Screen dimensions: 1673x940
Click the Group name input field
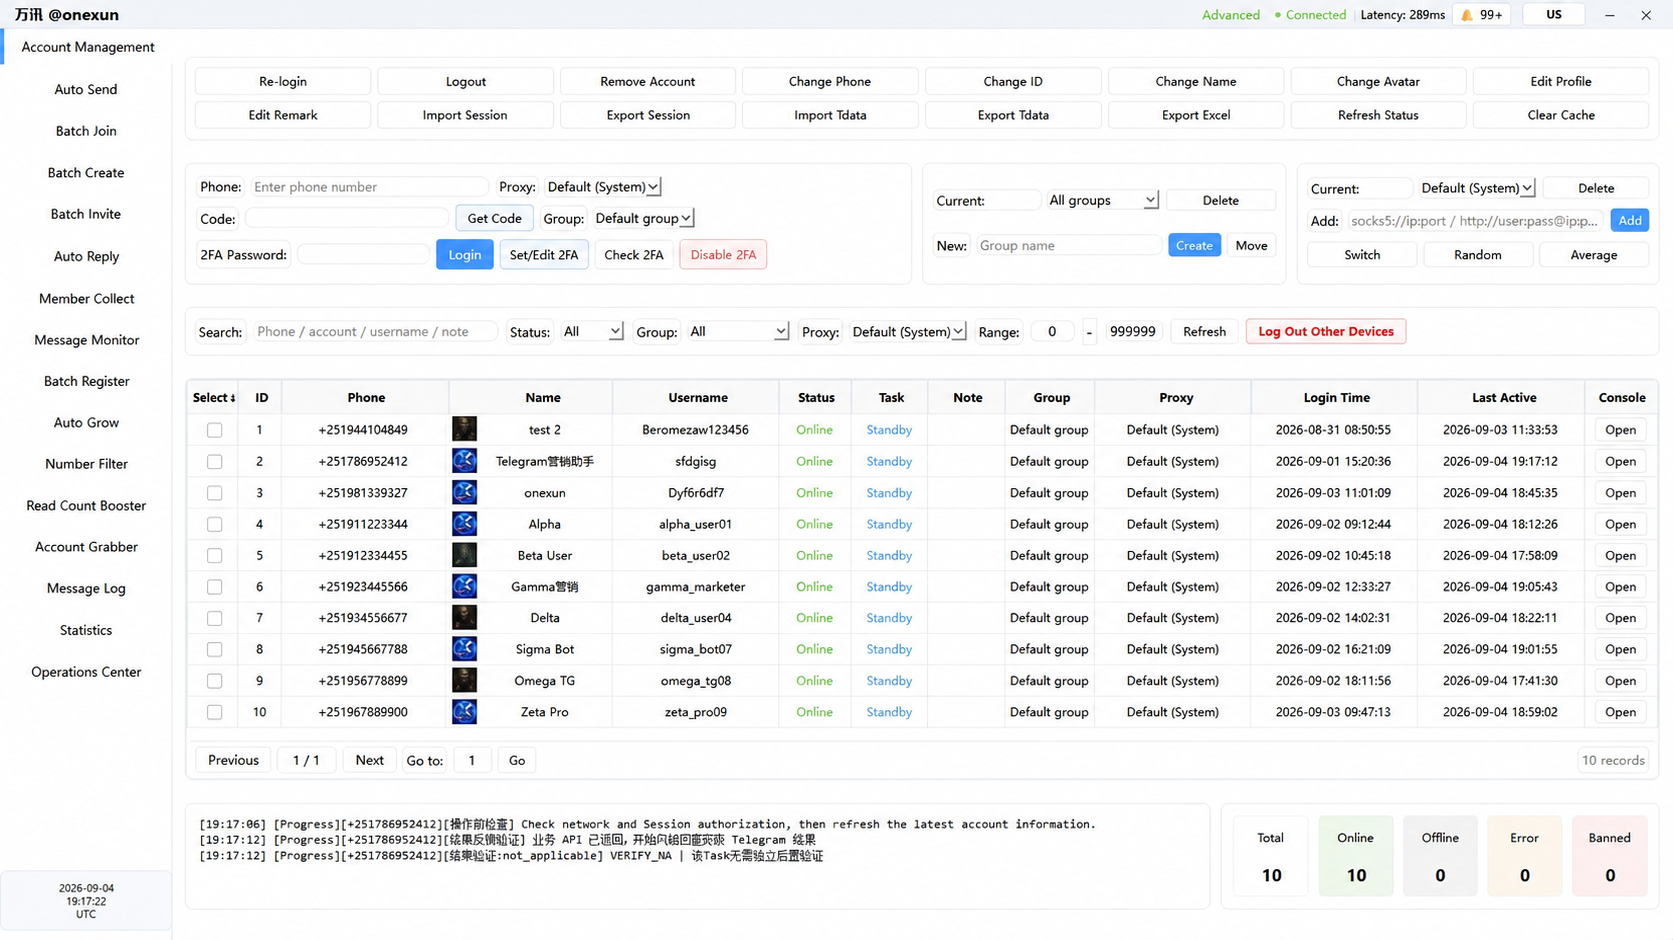coord(1068,245)
